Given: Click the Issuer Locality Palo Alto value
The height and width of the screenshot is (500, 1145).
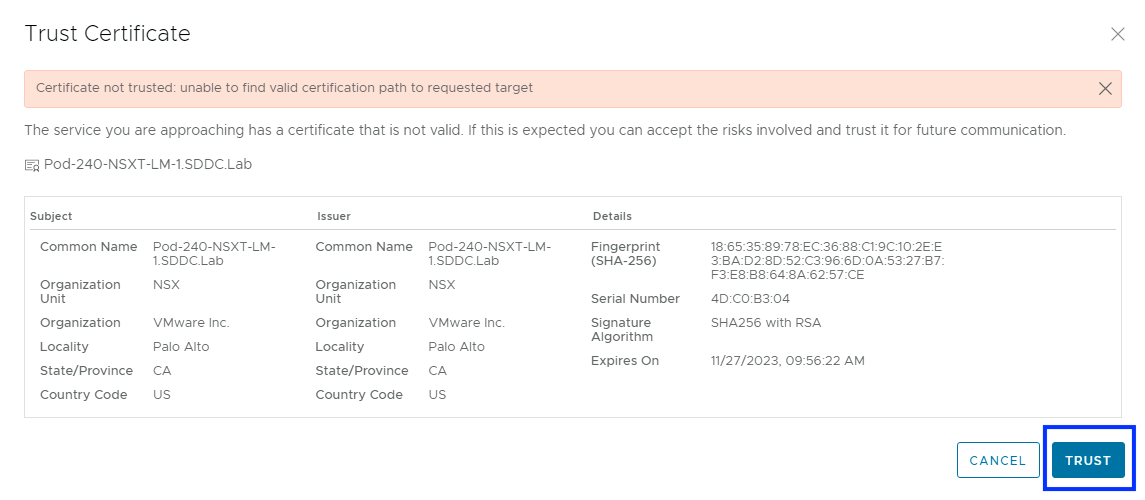Looking at the screenshot, I should pos(456,347).
